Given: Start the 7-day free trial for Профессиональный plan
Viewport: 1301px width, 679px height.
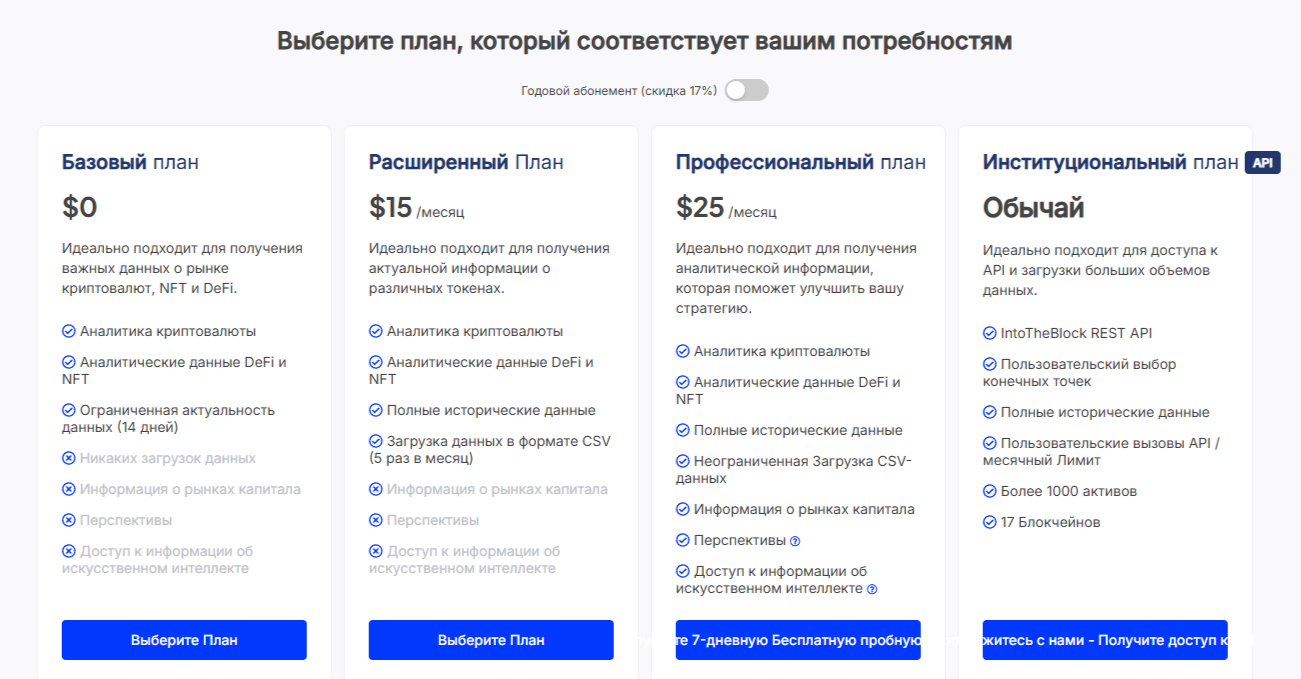Looking at the screenshot, I should 798,640.
